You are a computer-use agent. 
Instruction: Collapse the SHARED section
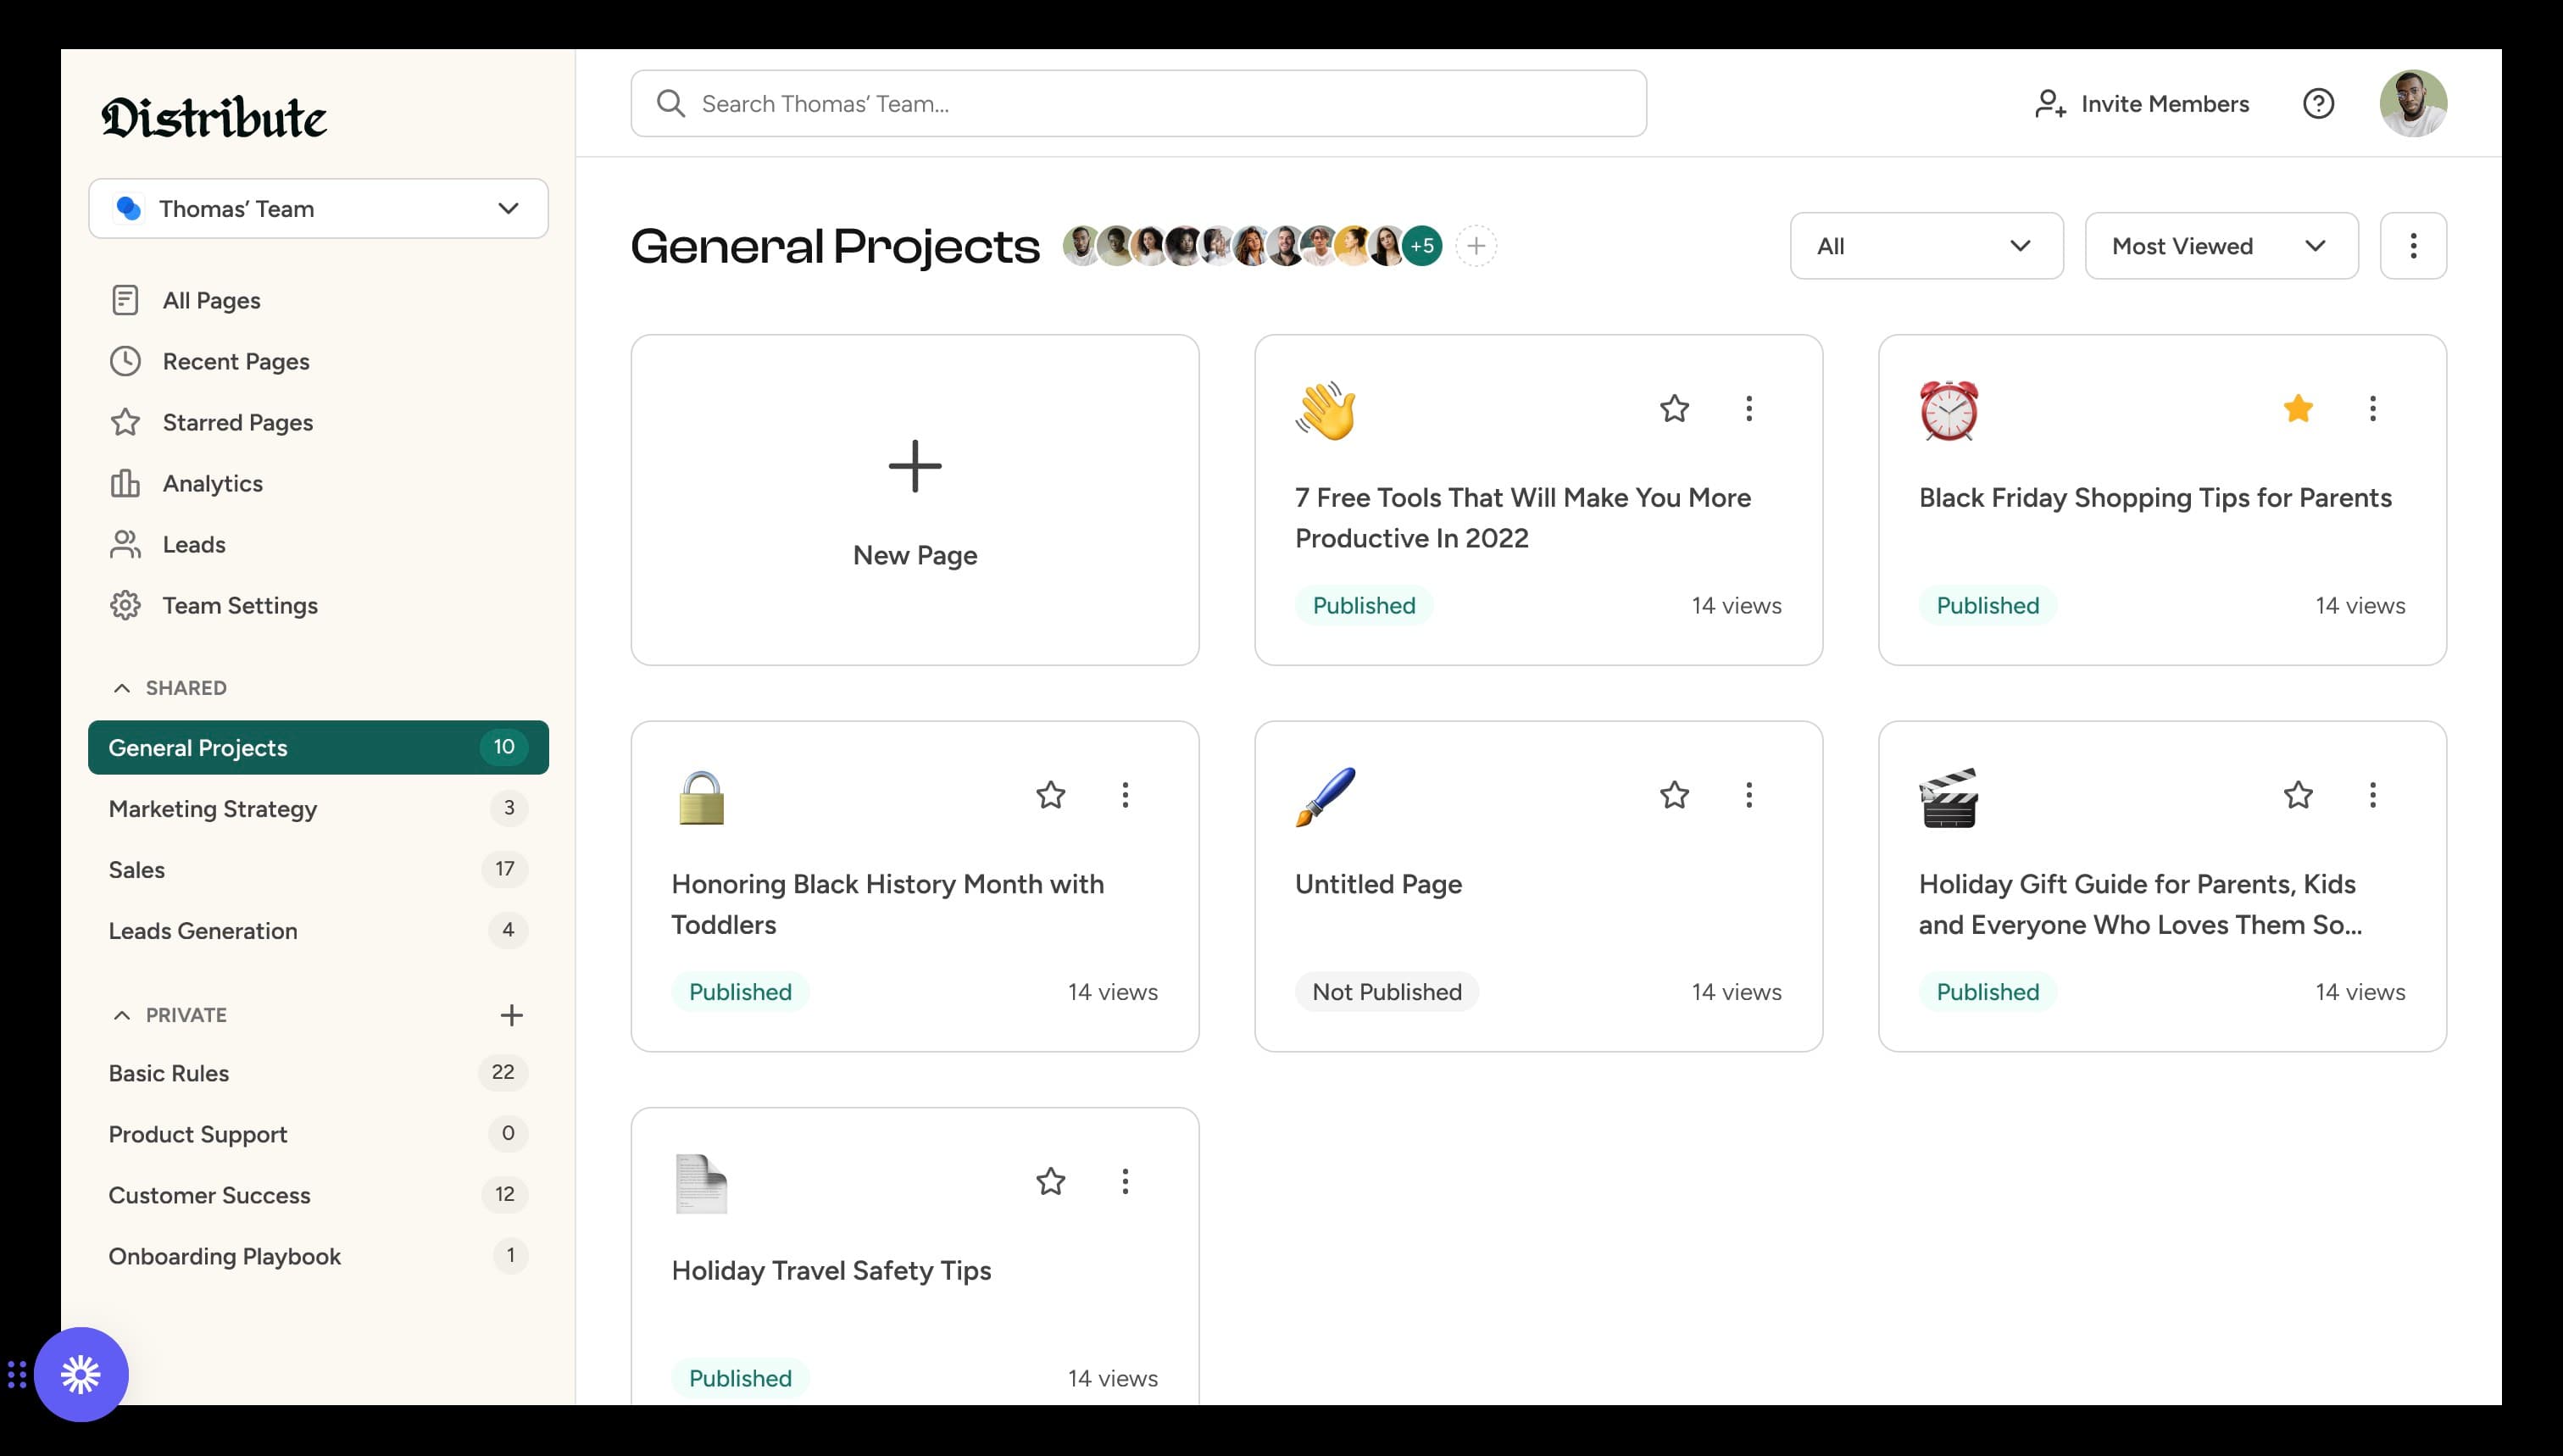(x=122, y=688)
